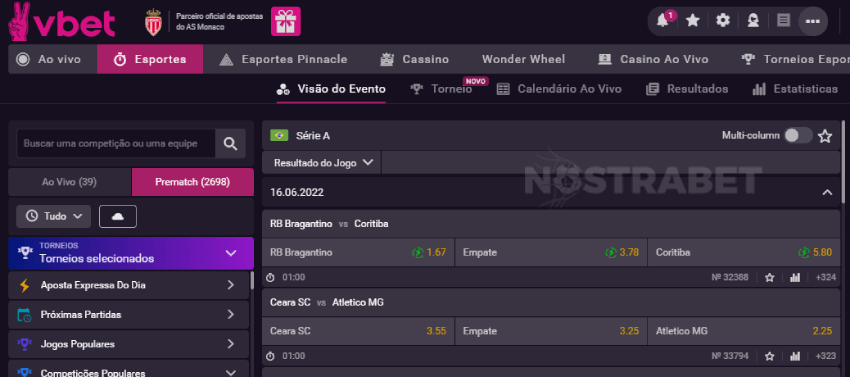Open the bet slip list icon

click(783, 21)
